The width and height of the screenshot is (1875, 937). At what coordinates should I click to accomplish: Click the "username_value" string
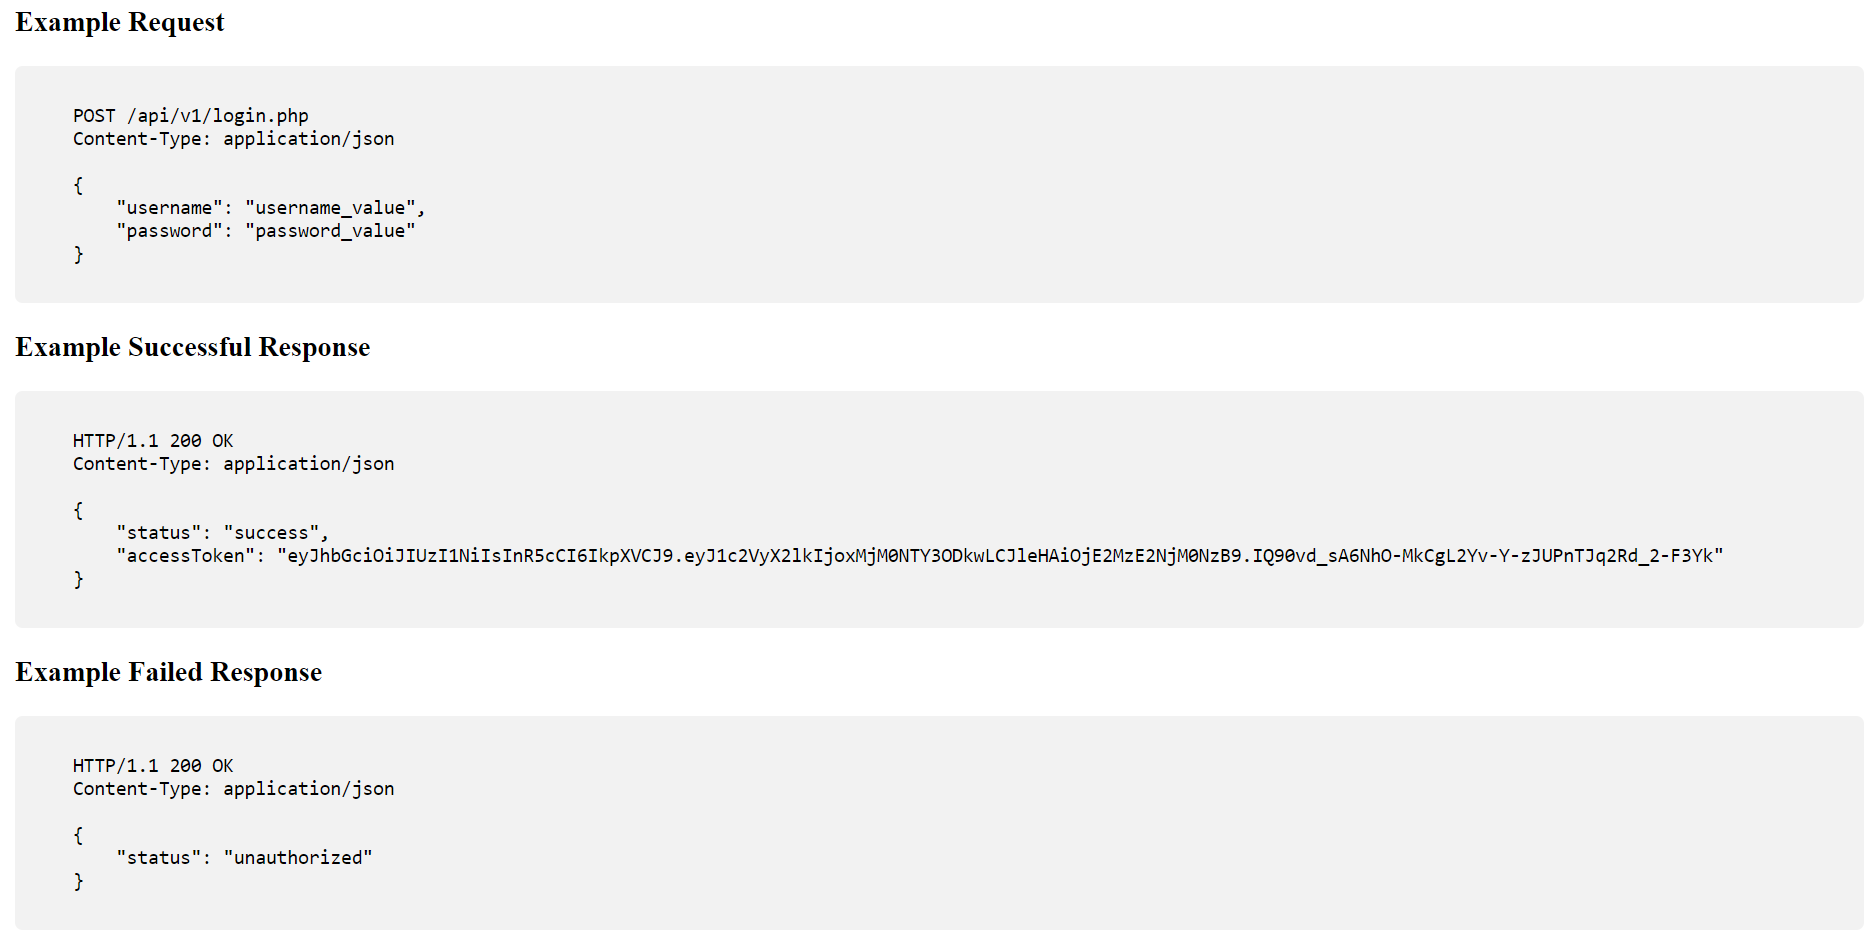[x=330, y=208]
